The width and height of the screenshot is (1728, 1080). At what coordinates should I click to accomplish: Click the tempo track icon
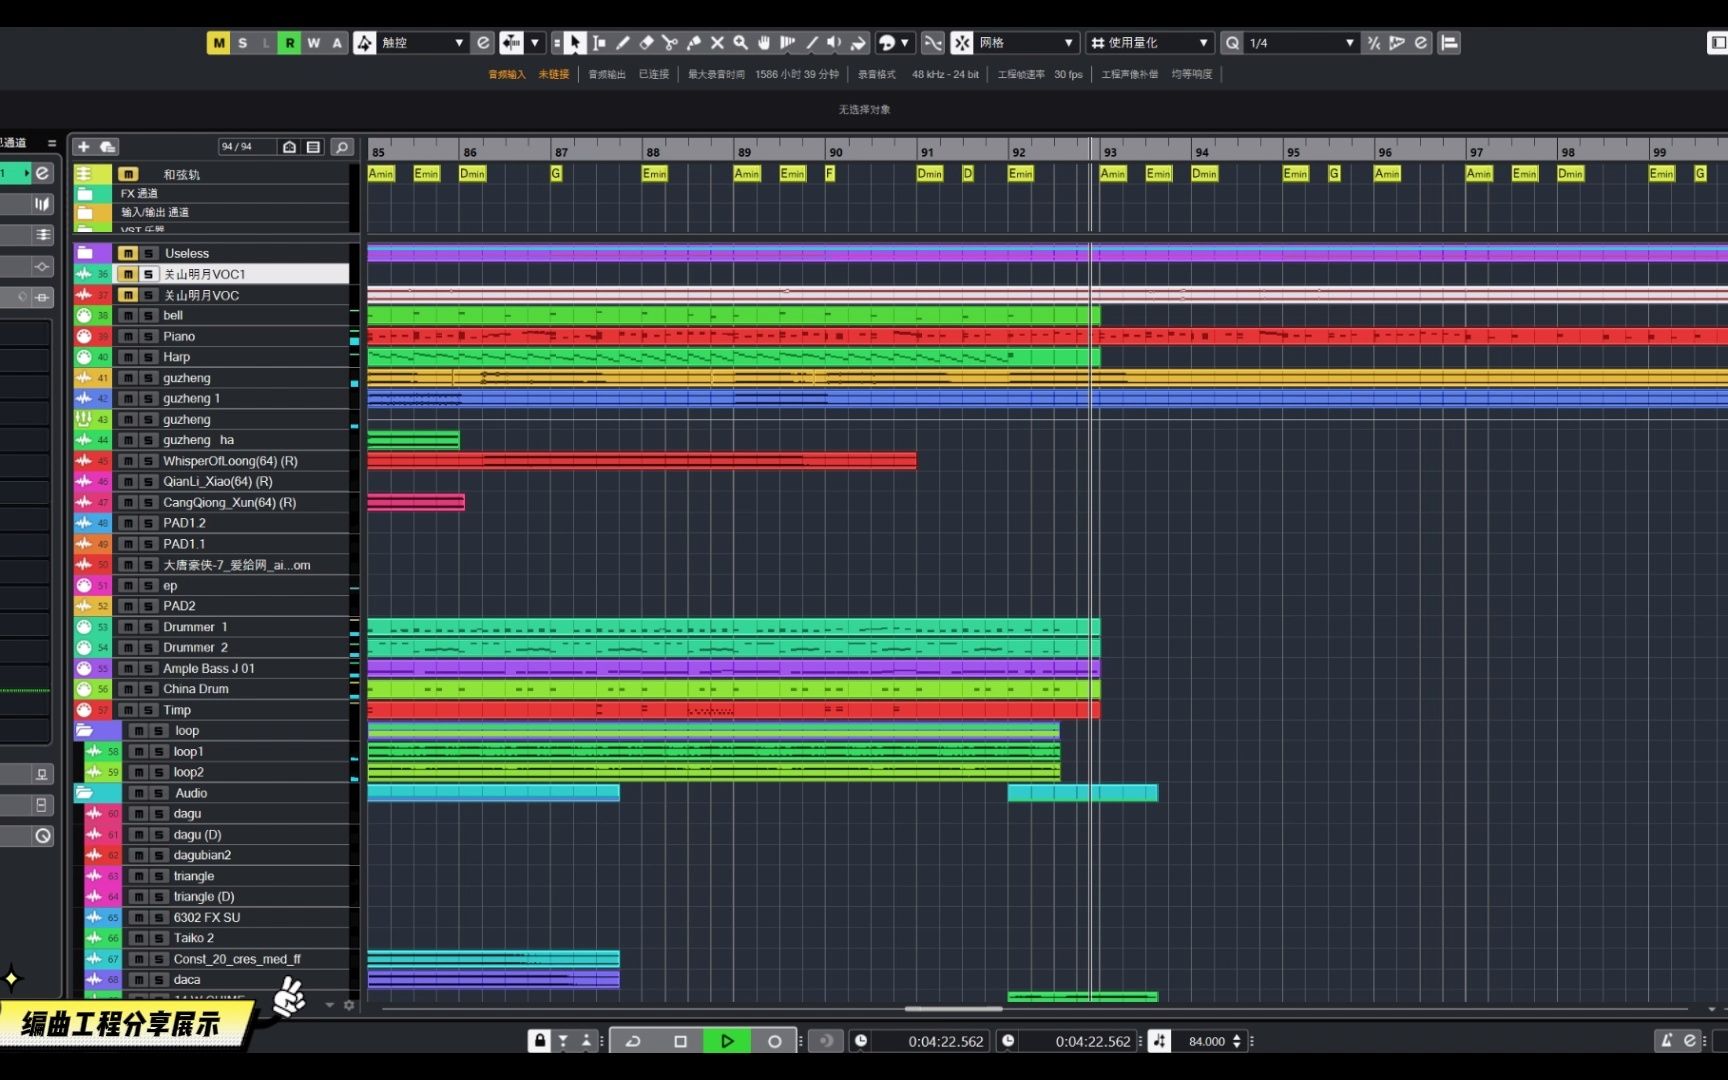(1159, 1041)
